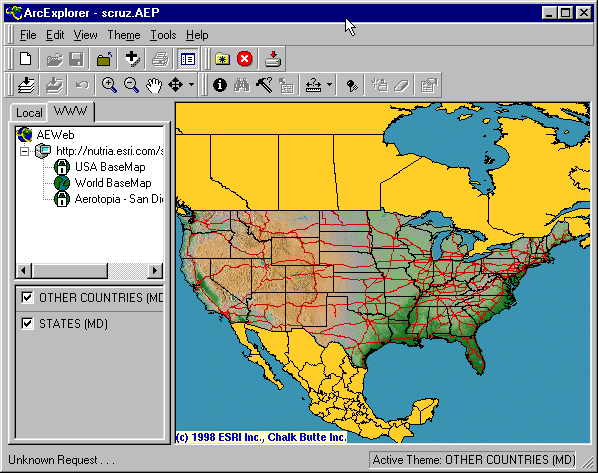
Task: Open the Find binoculars tool
Action: [x=242, y=85]
